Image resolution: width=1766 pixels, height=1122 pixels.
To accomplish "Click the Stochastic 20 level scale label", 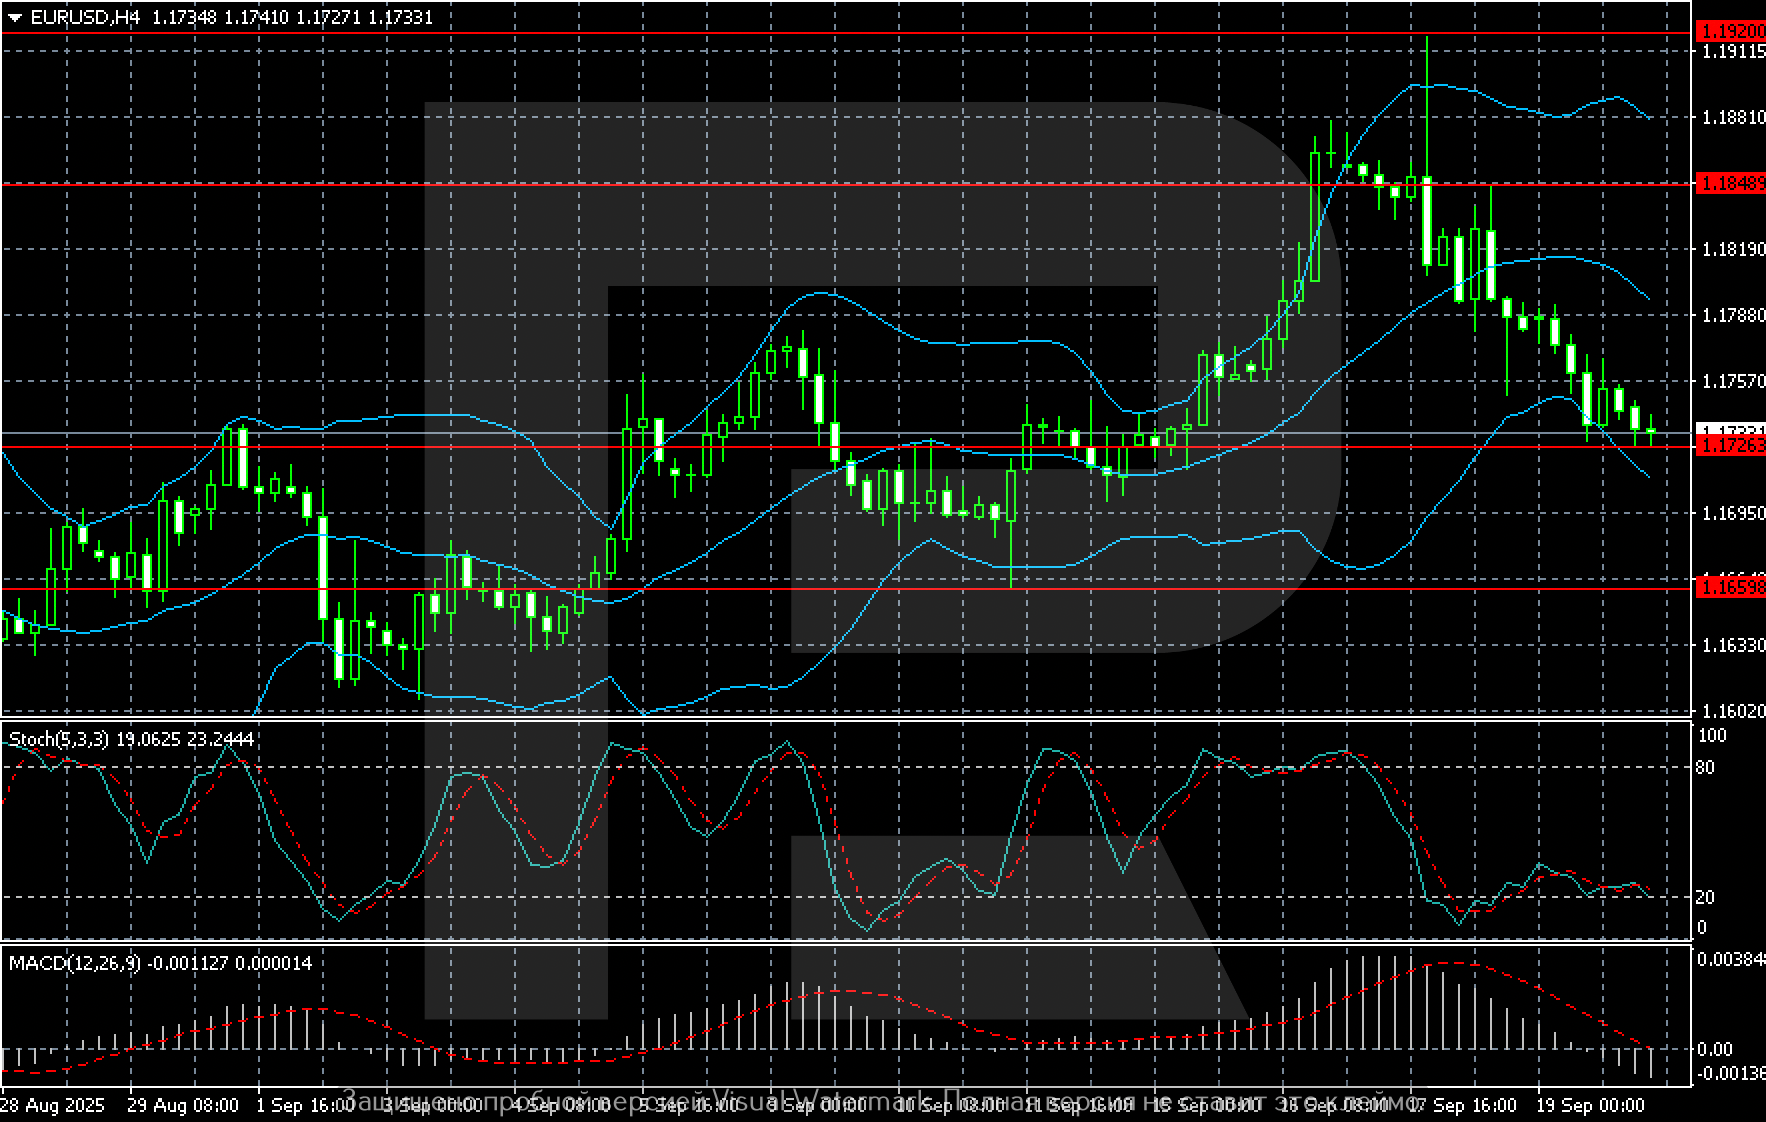I will pos(1705,897).
